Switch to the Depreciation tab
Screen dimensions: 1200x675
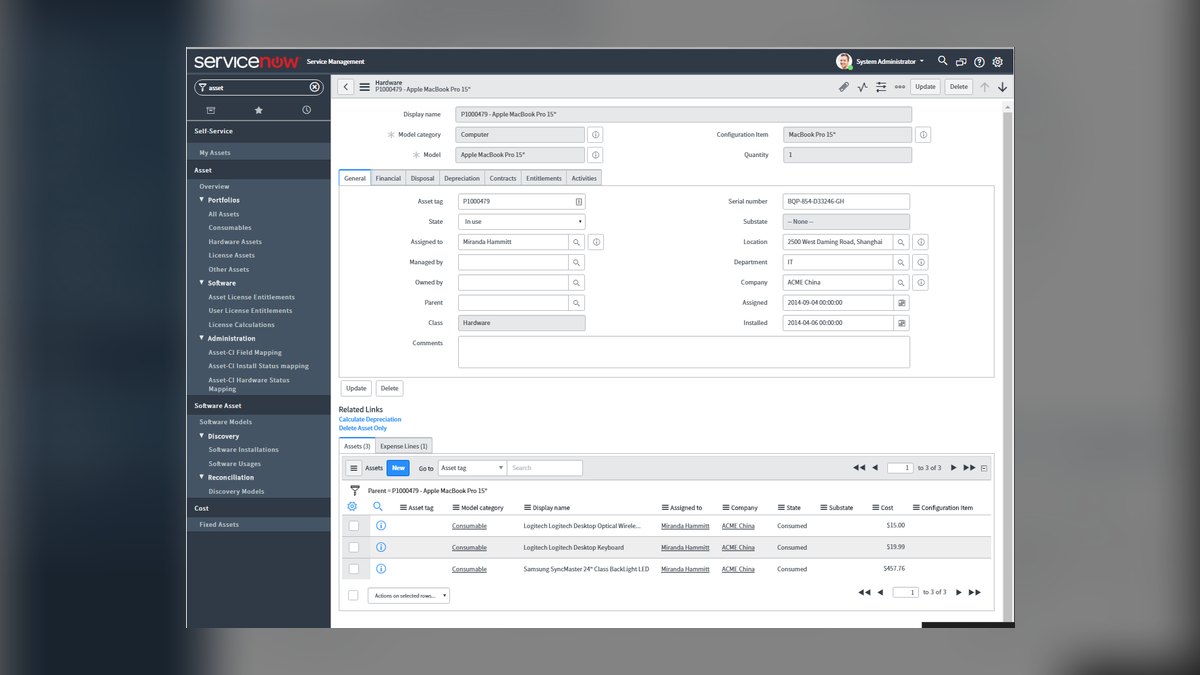(x=462, y=178)
